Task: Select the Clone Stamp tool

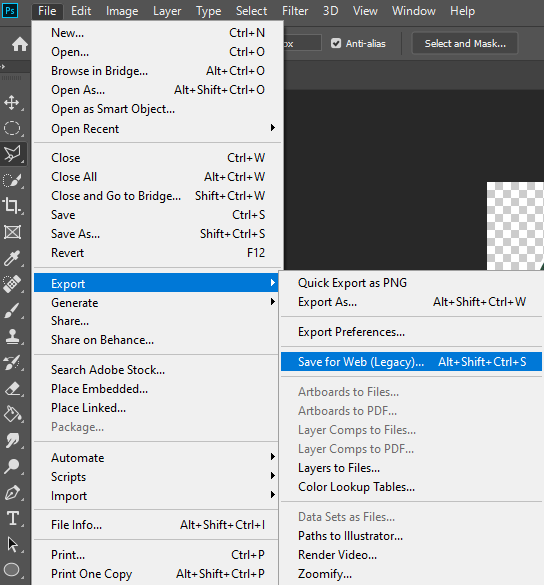Action: [12, 336]
